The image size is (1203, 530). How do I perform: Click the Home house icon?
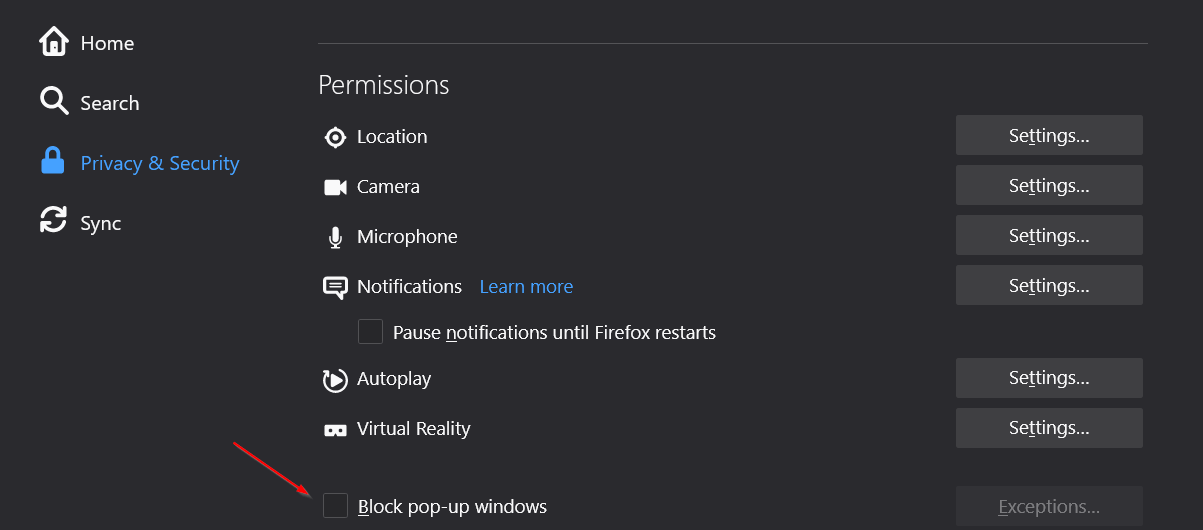click(53, 42)
